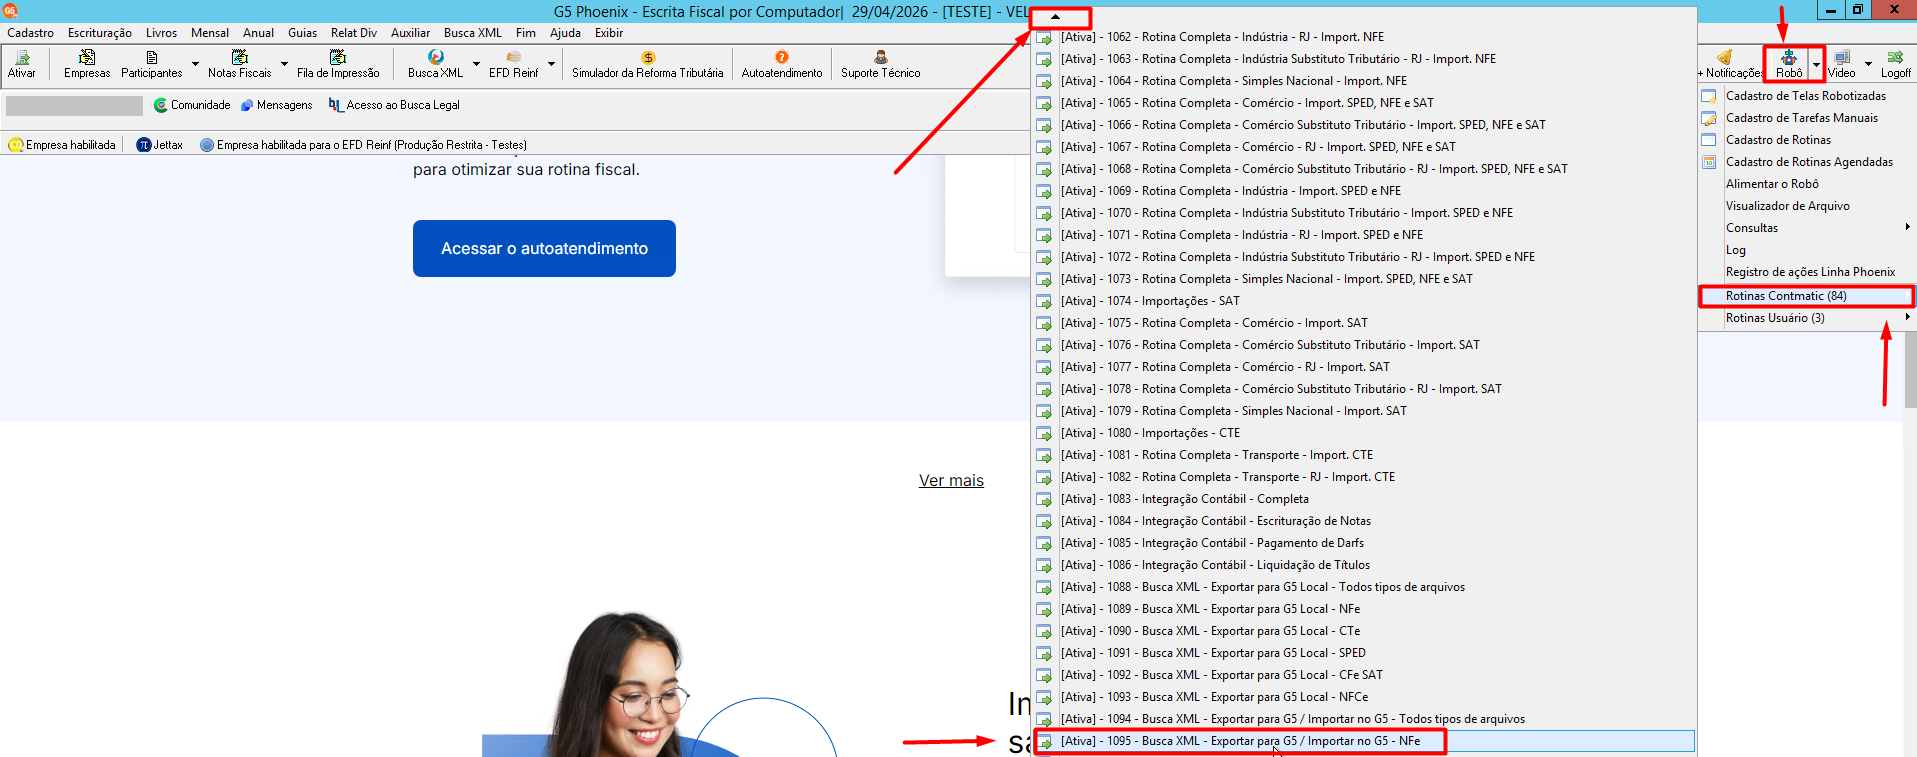Click icon of routine 1062 Indústria RJ

coord(1044,38)
